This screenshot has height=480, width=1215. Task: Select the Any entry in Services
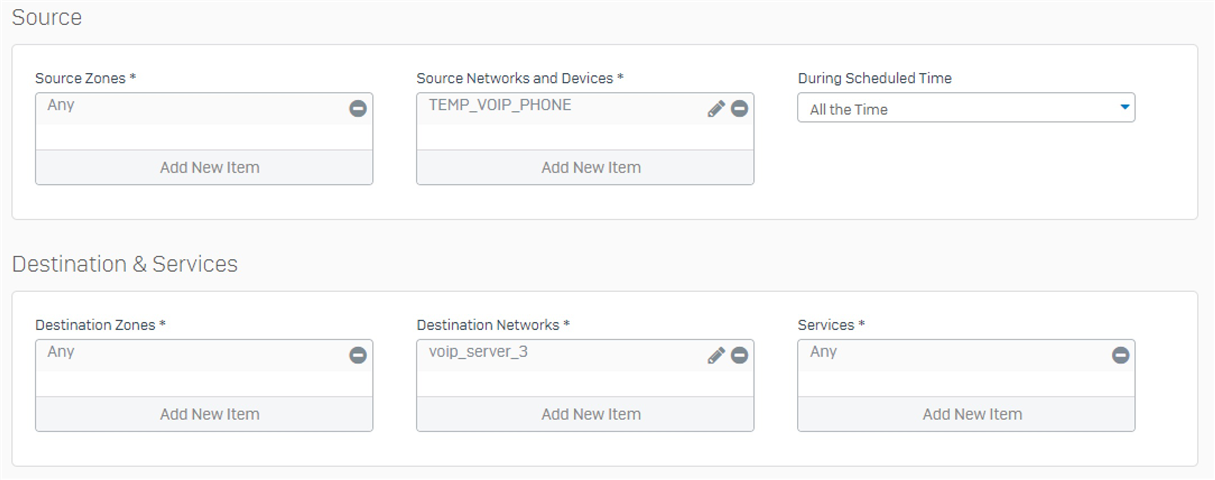953,356
